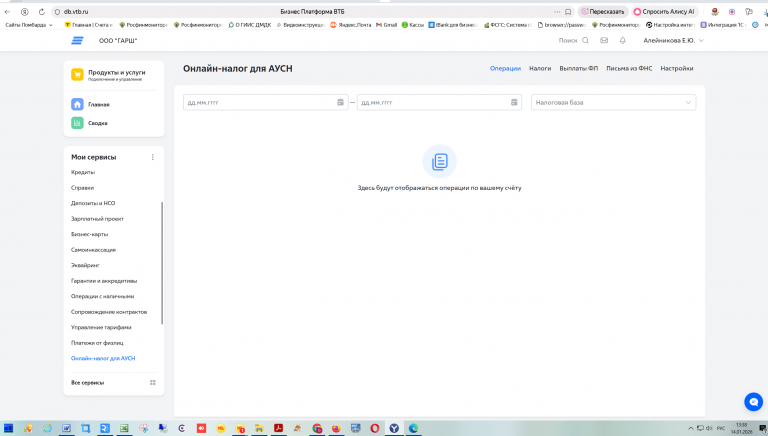Image resolution: width=768 pixels, height=436 pixels.
Task: Open Excel from the taskbar
Action: pyautogui.click(x=124, y=428)
